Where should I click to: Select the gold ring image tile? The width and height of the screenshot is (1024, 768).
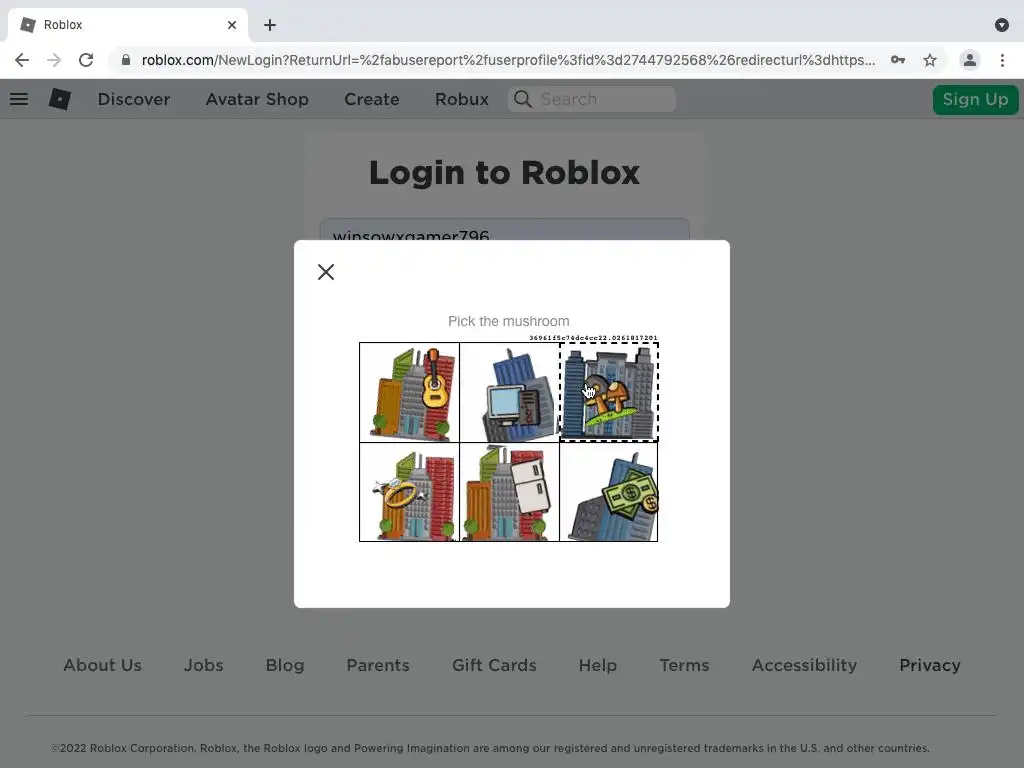coord(409,492)
